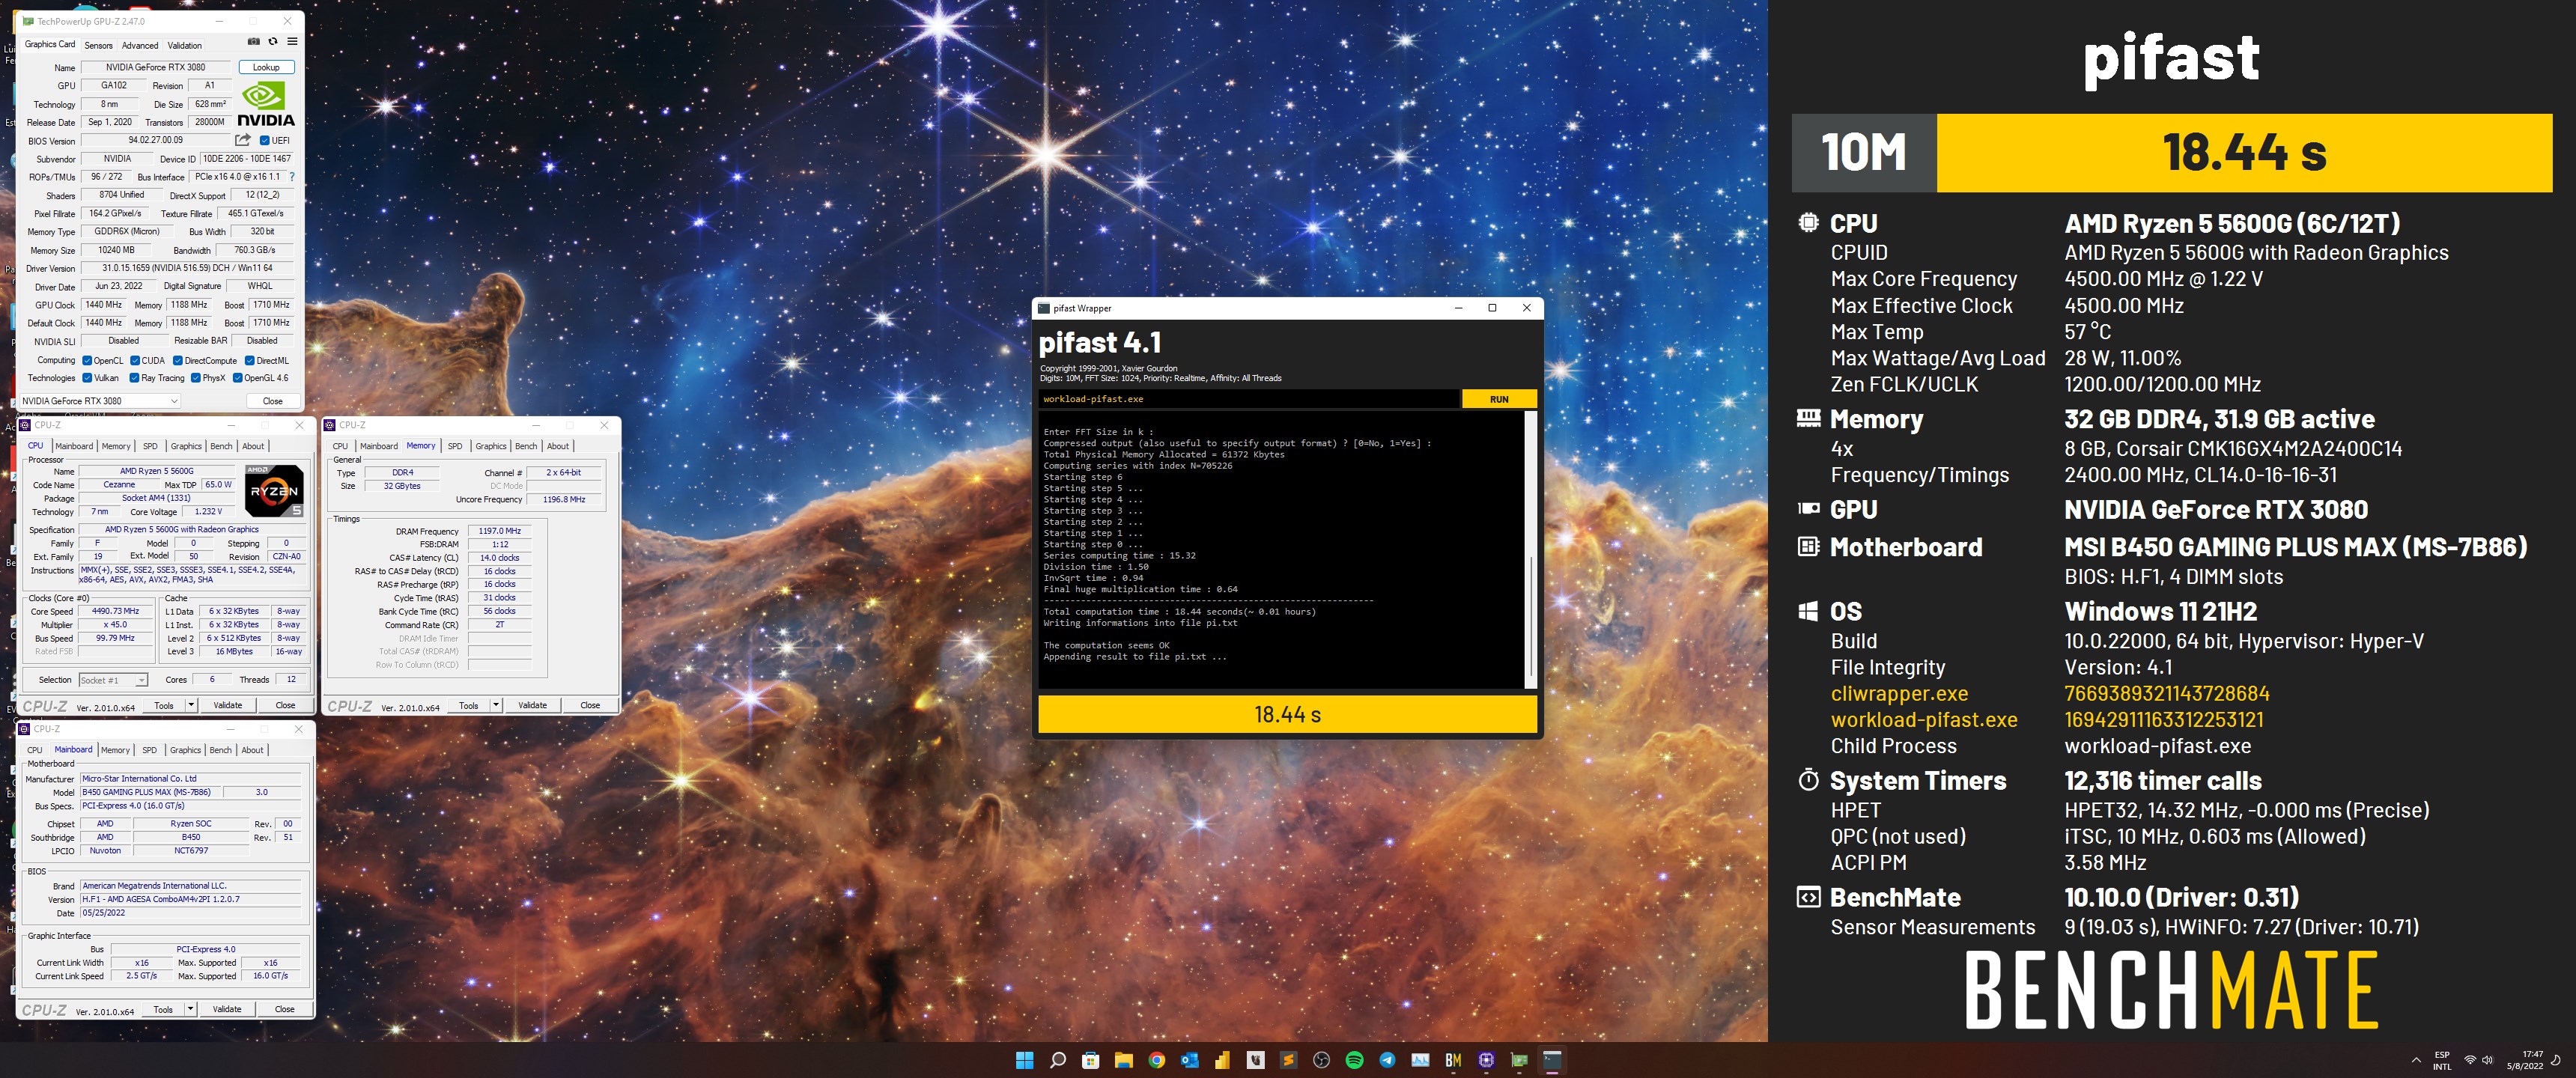Open OBS Studio from the taskbar
This screenshot has width=2576, height=1078.
[1322, 1060]
